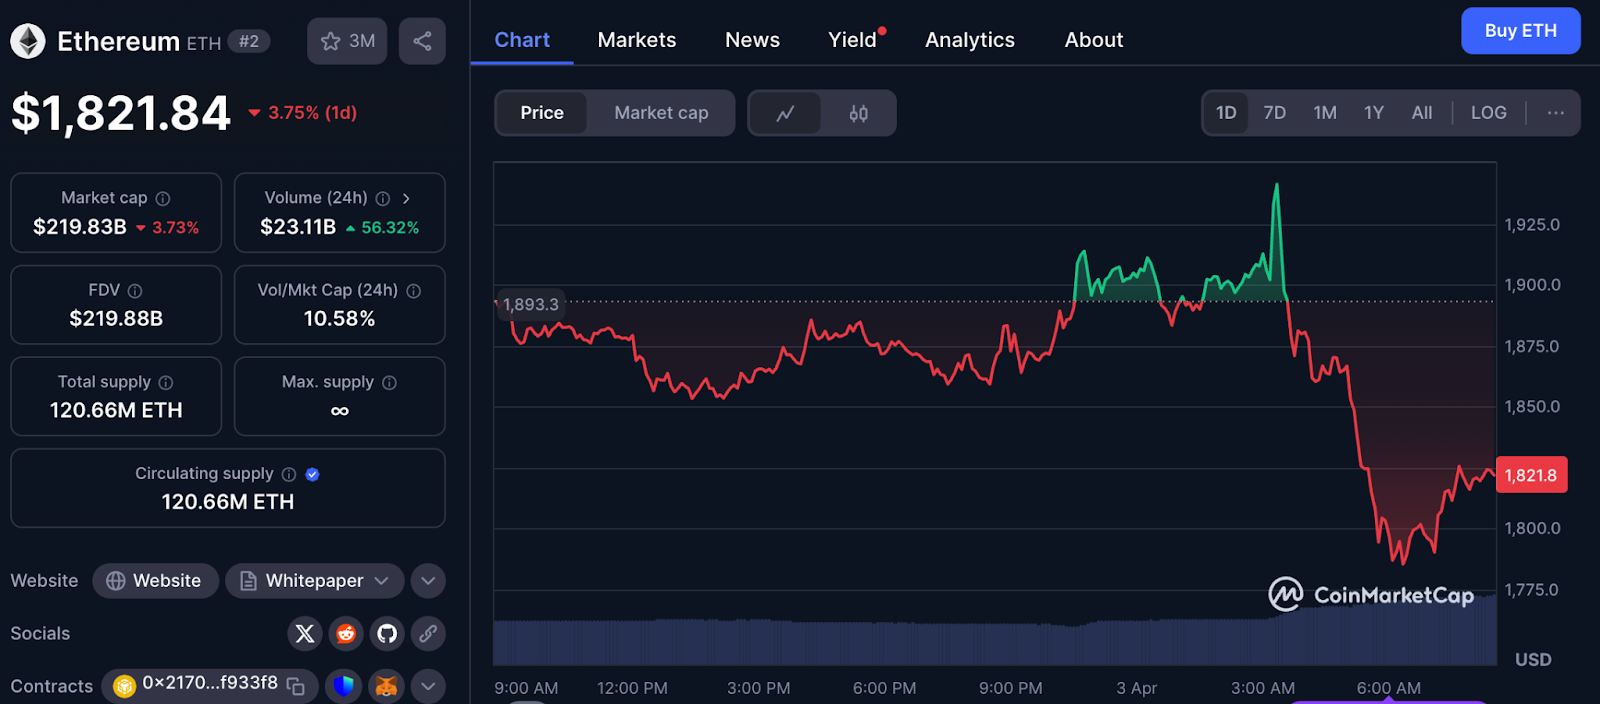
Task: Copy the contract address
Action: coord(296,686)
